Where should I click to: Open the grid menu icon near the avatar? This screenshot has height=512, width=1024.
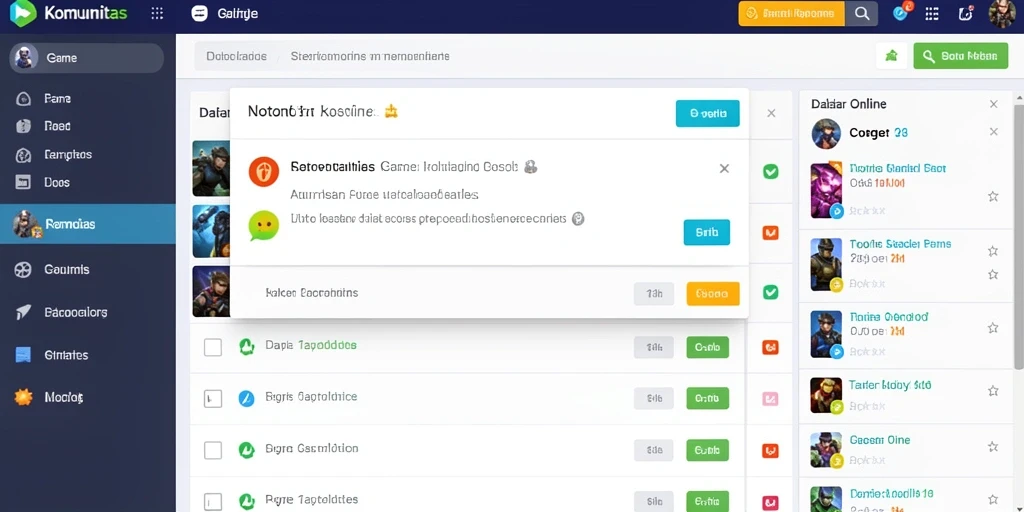tap(932, 14)
